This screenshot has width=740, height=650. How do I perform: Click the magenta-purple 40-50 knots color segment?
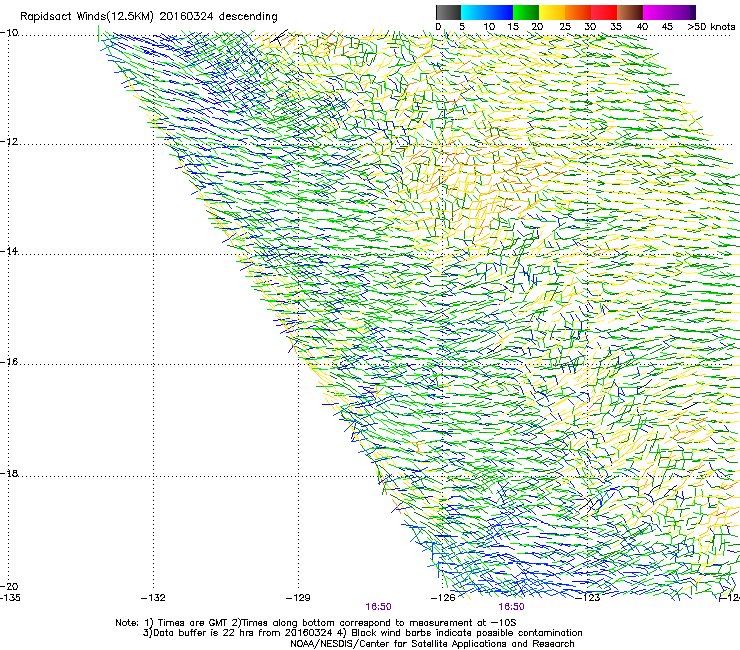pos(669,12)
